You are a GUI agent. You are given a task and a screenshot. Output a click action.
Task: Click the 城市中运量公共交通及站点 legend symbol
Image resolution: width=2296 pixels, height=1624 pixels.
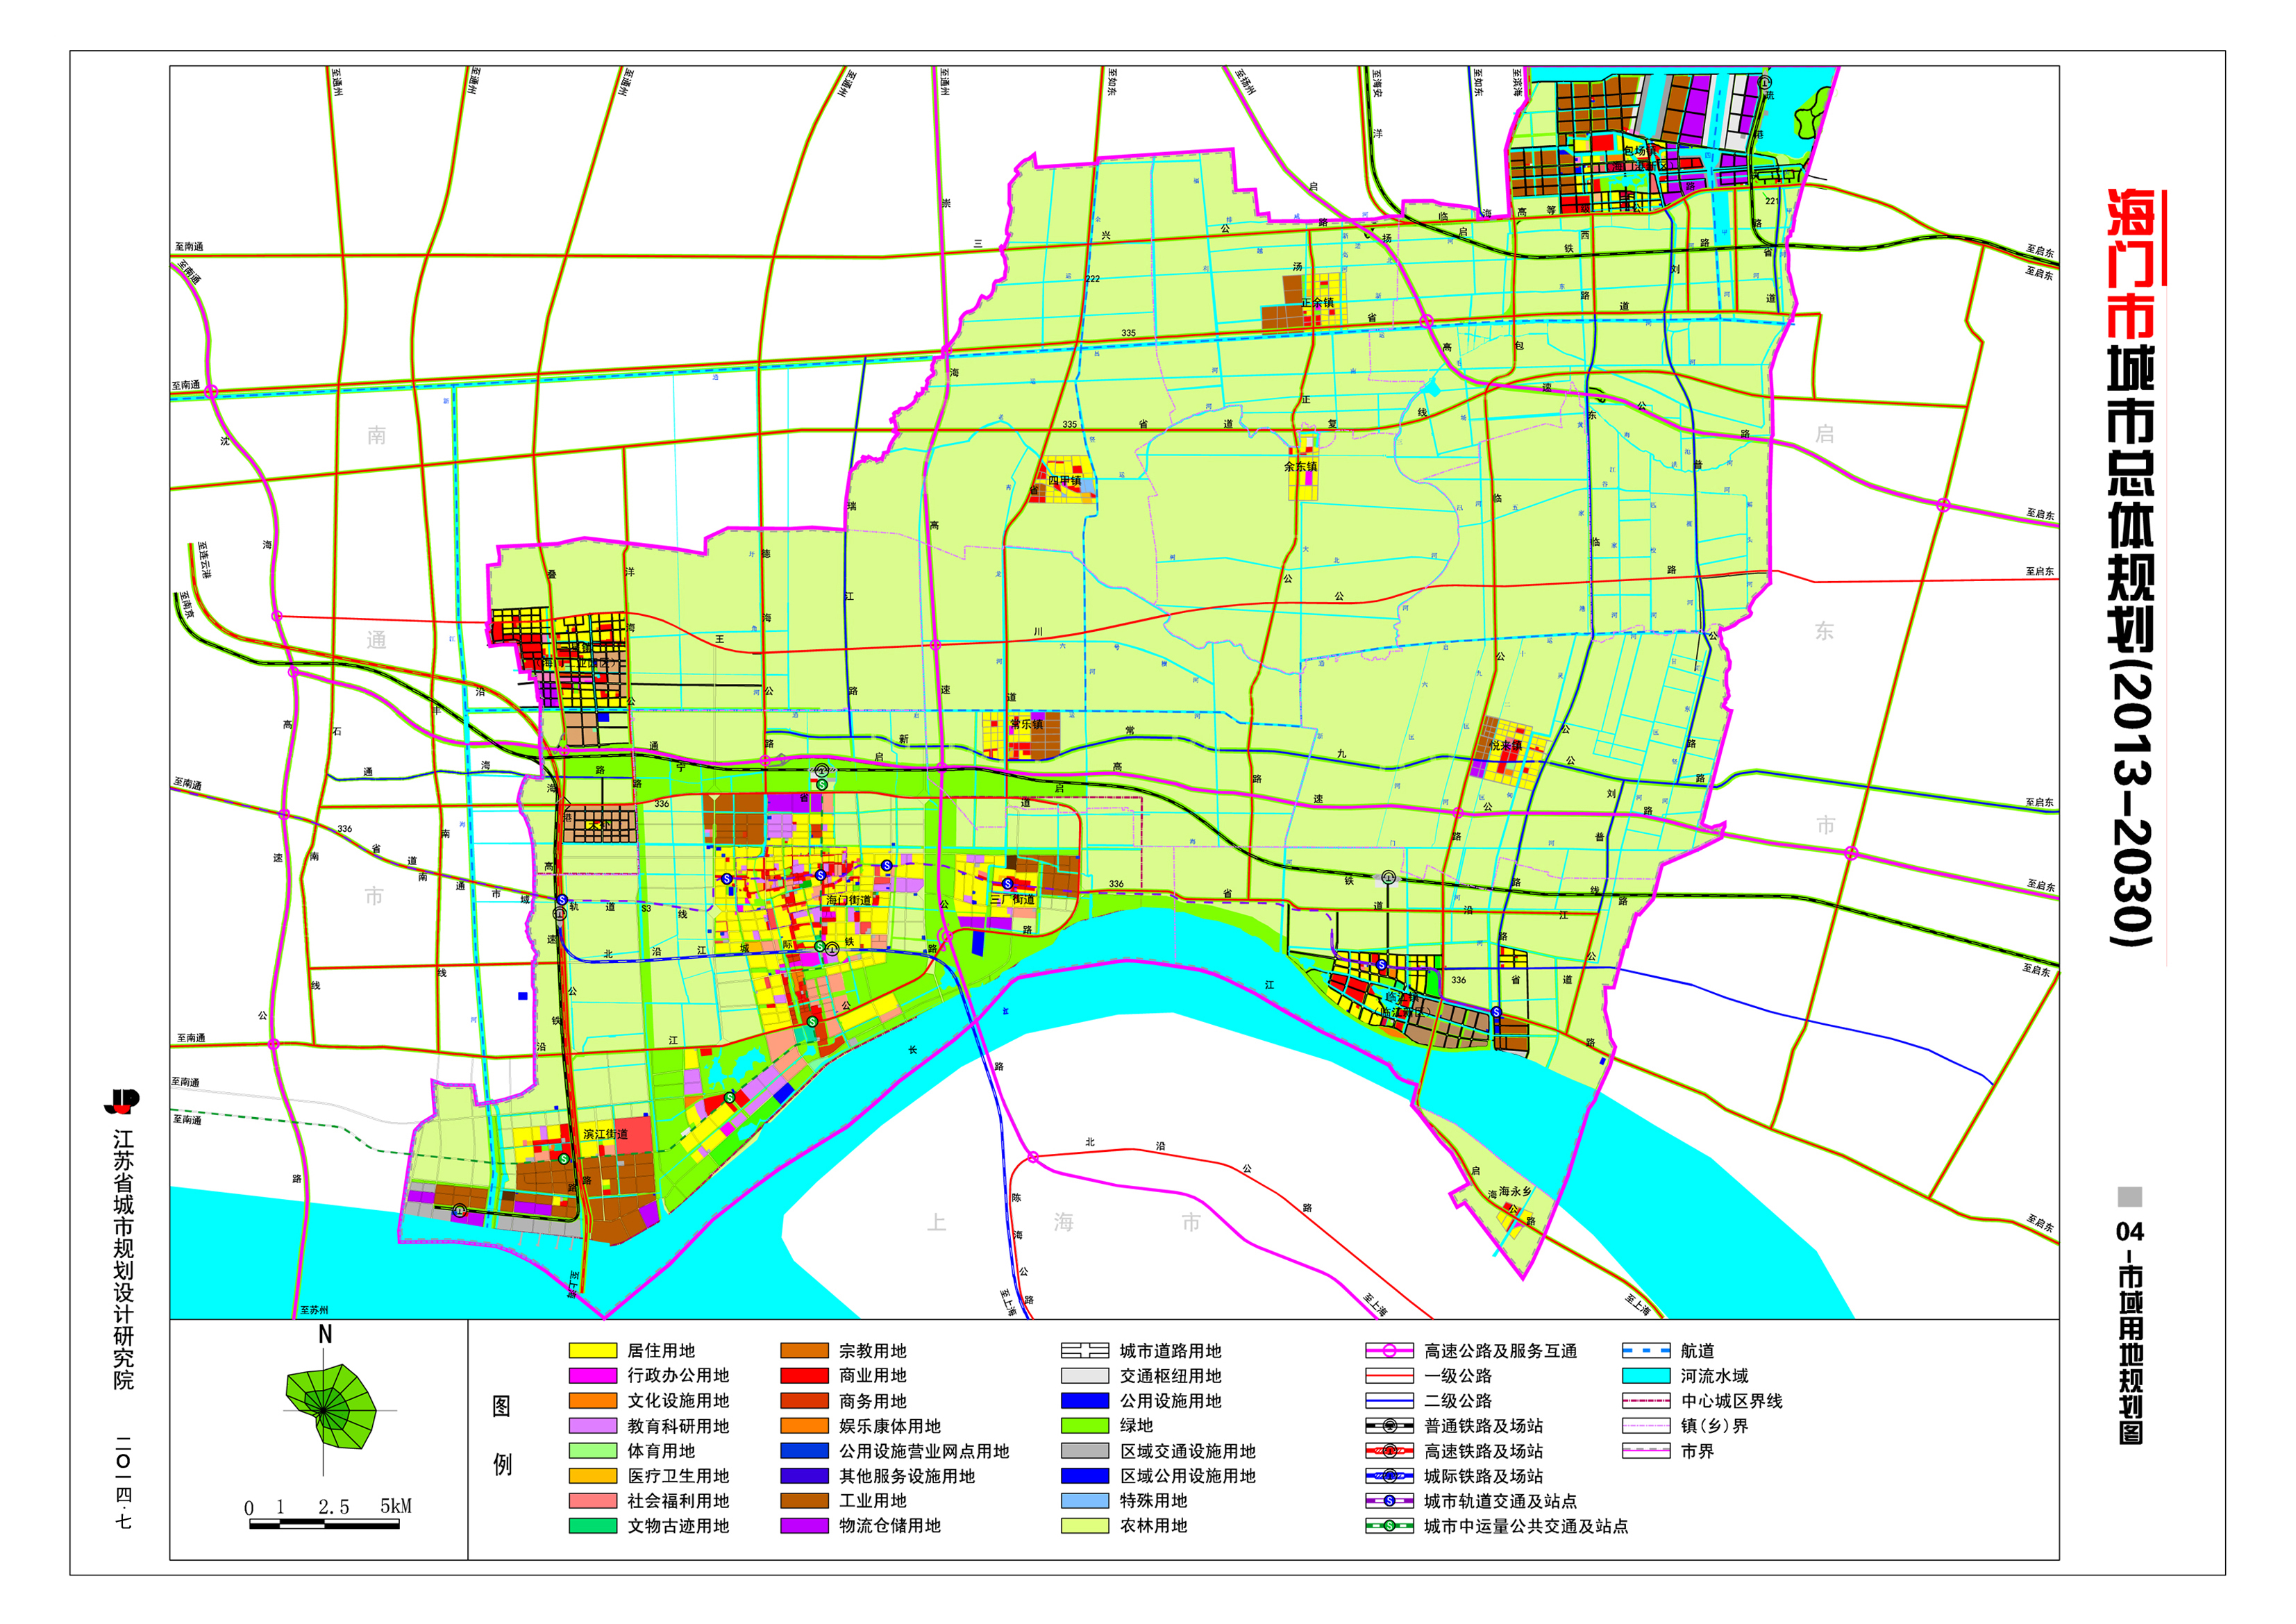point(1389,1526)
